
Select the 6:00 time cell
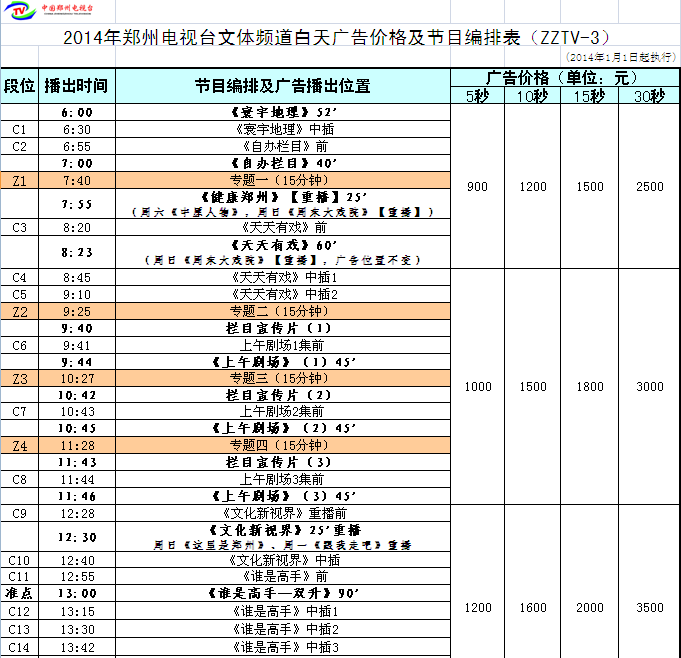point(77,112)
